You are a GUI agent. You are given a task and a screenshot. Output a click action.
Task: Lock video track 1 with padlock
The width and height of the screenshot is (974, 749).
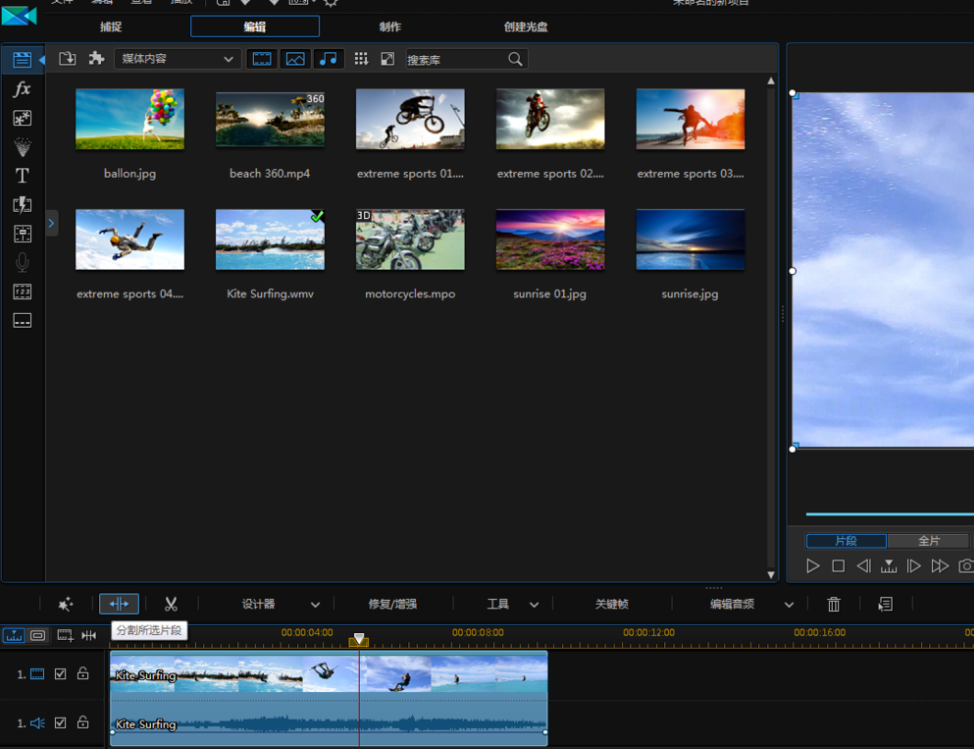83,674
